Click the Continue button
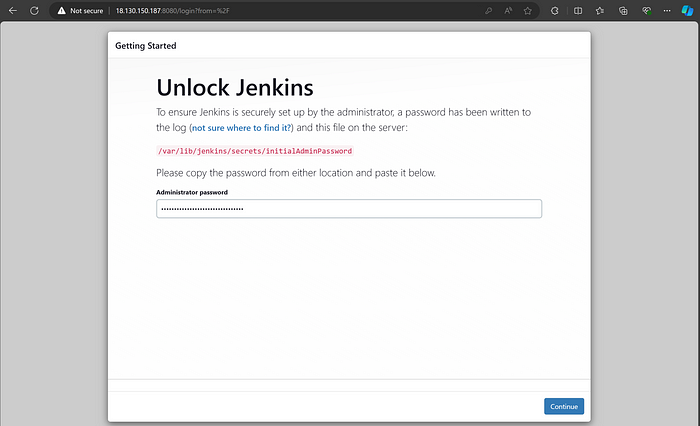Screen dimensions: 700x426 564,406
